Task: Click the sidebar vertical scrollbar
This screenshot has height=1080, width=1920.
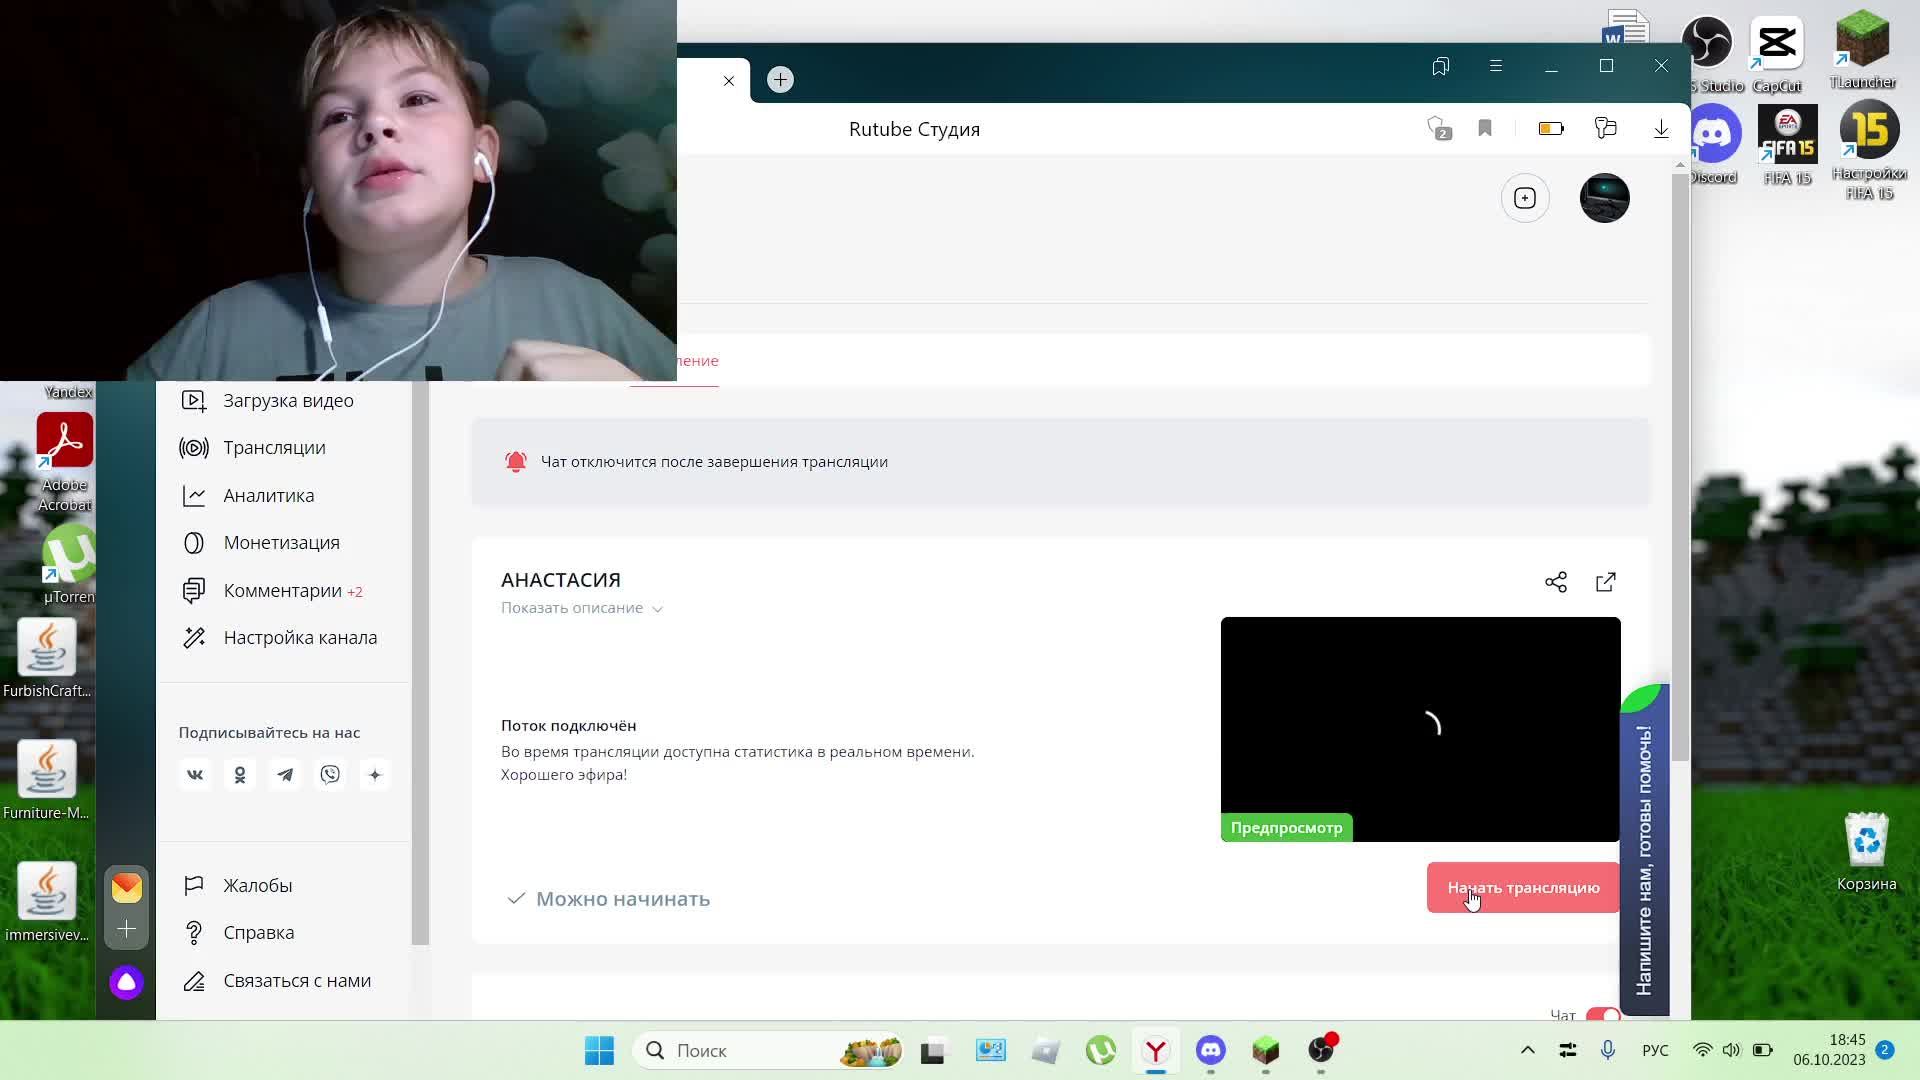Action: tap(420, 660)
